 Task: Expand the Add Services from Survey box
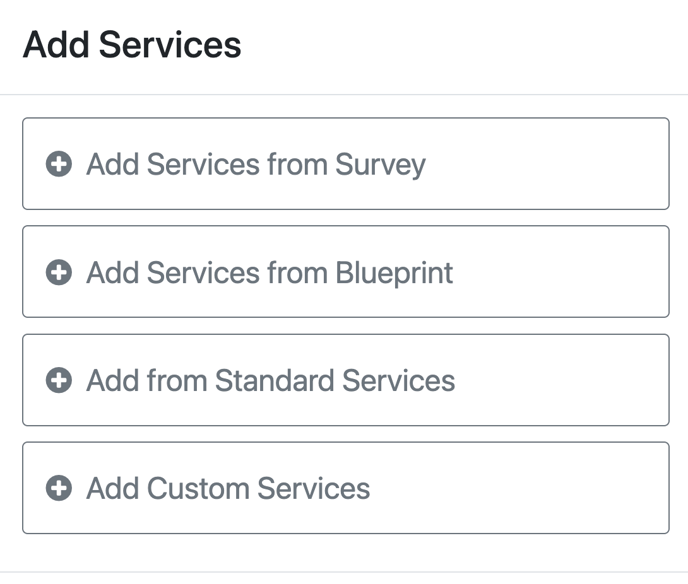(x=346, y=164)
